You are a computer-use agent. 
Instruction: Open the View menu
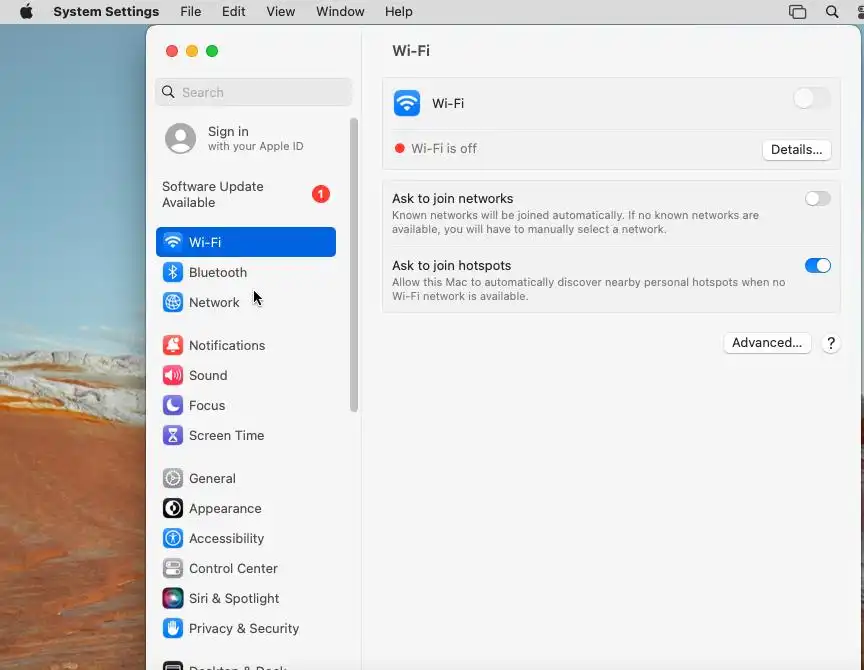(280, 12)
